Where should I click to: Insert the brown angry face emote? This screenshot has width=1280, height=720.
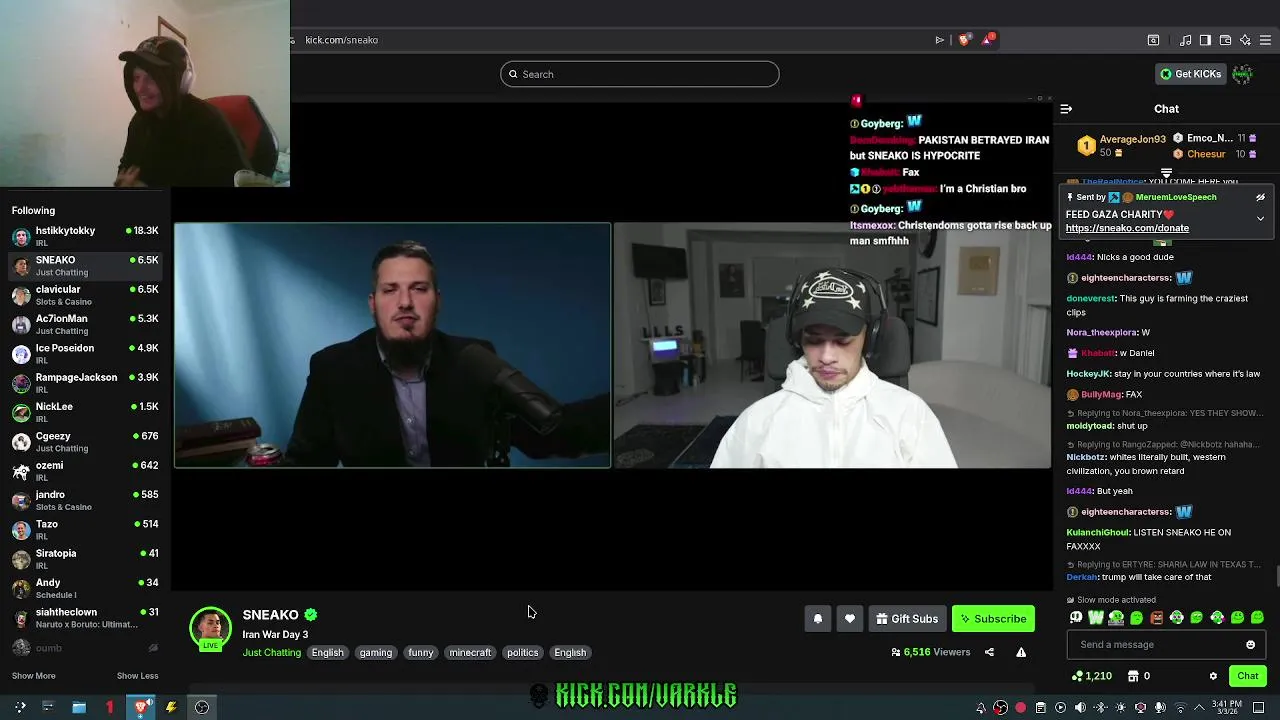tap(1156, 618)
